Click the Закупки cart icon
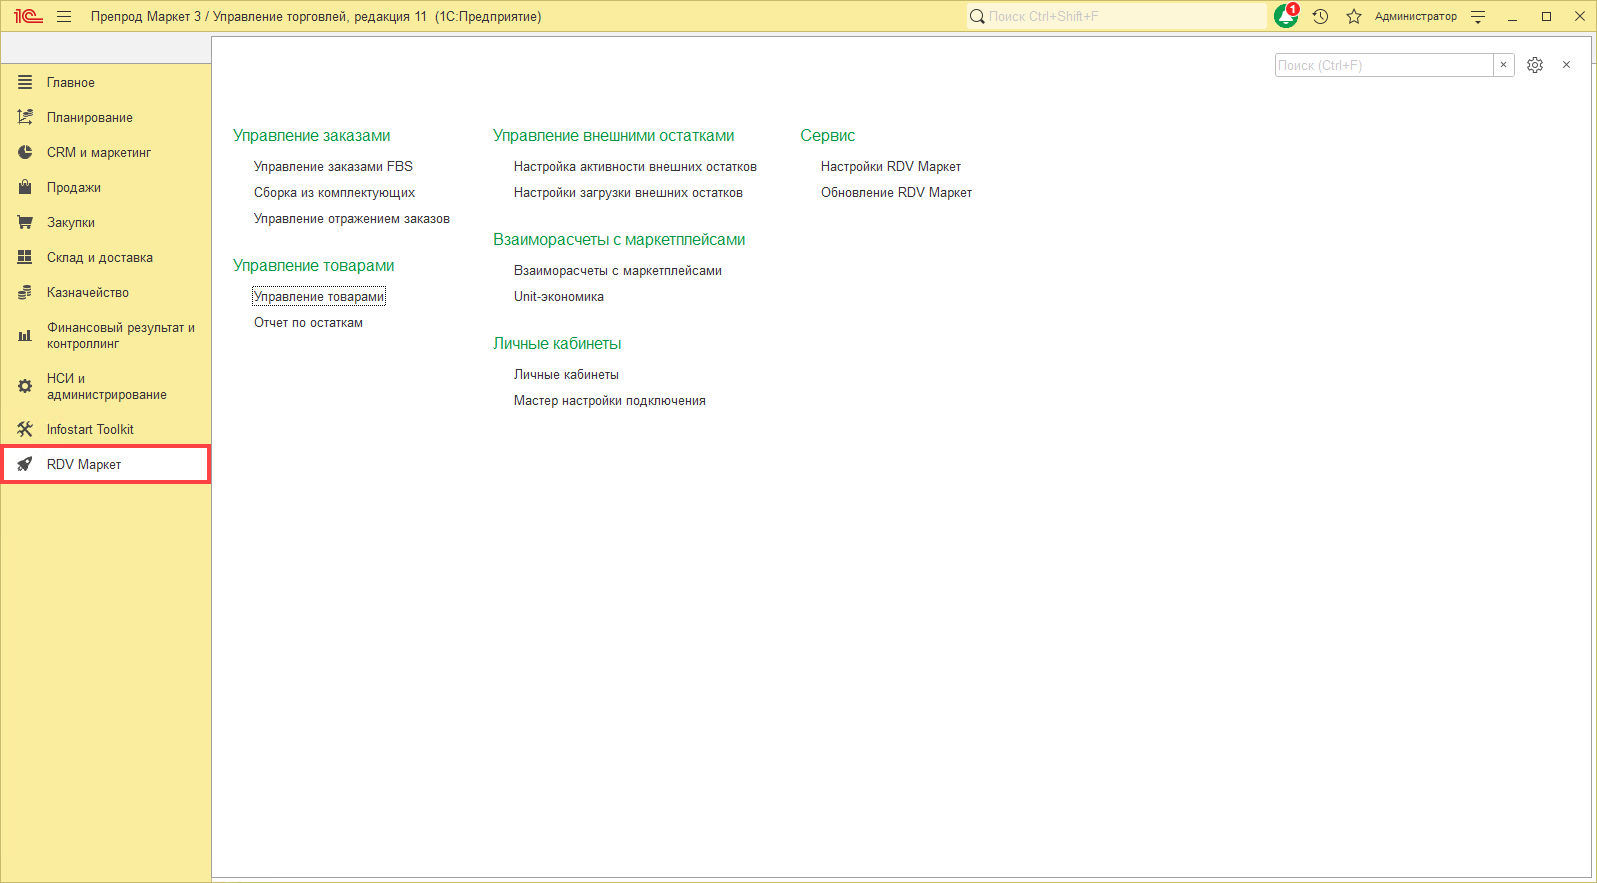 (25, 222)
